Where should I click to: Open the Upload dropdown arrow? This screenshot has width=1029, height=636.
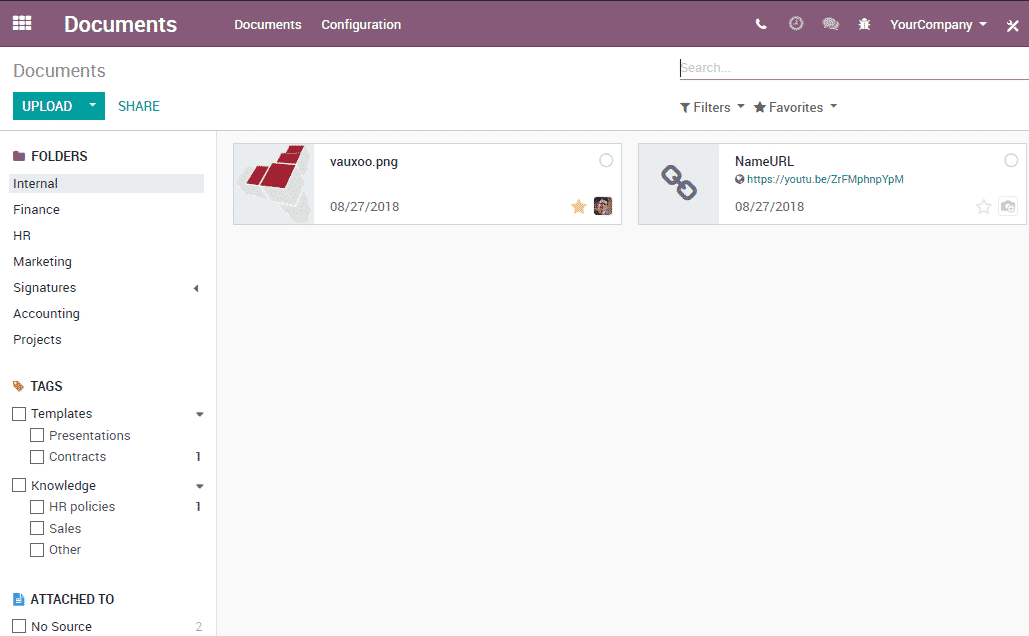93,106
